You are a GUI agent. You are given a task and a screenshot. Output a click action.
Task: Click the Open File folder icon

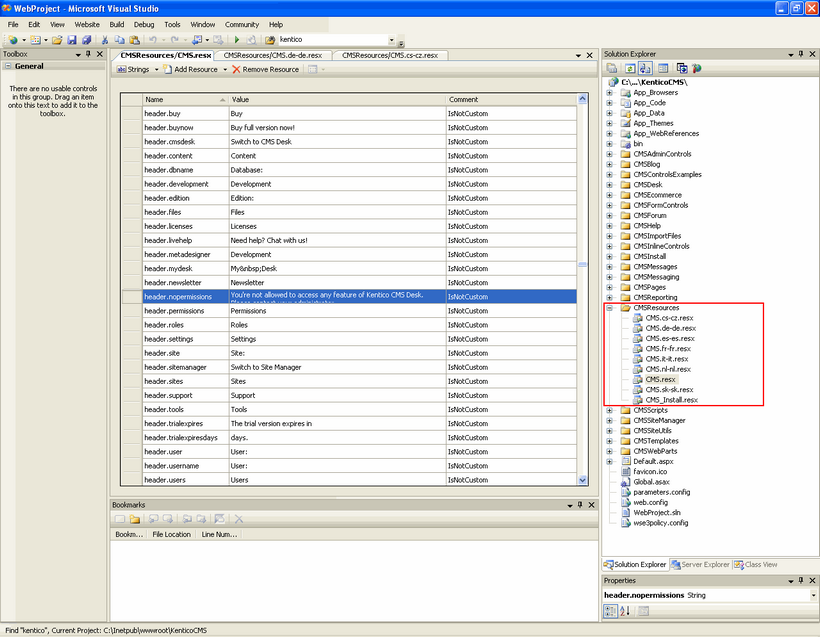[x=57, y=40]
